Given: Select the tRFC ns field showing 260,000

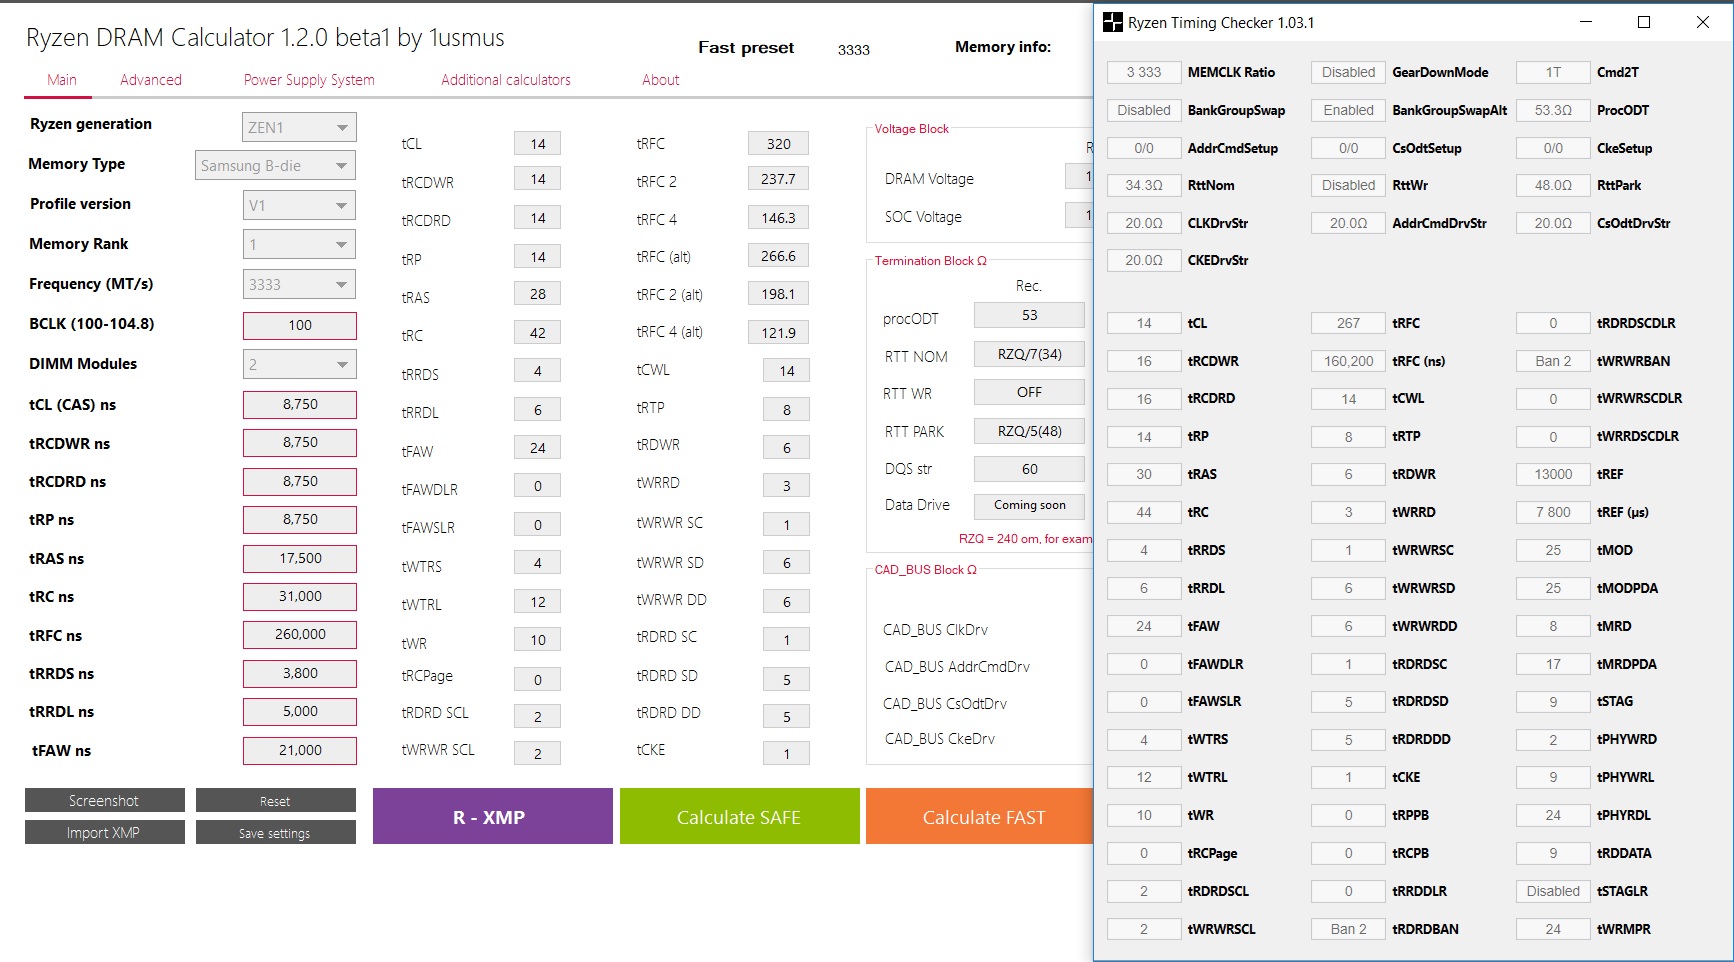Looking at the screenshot, I should pyautogui.click(x=300, y=634).
